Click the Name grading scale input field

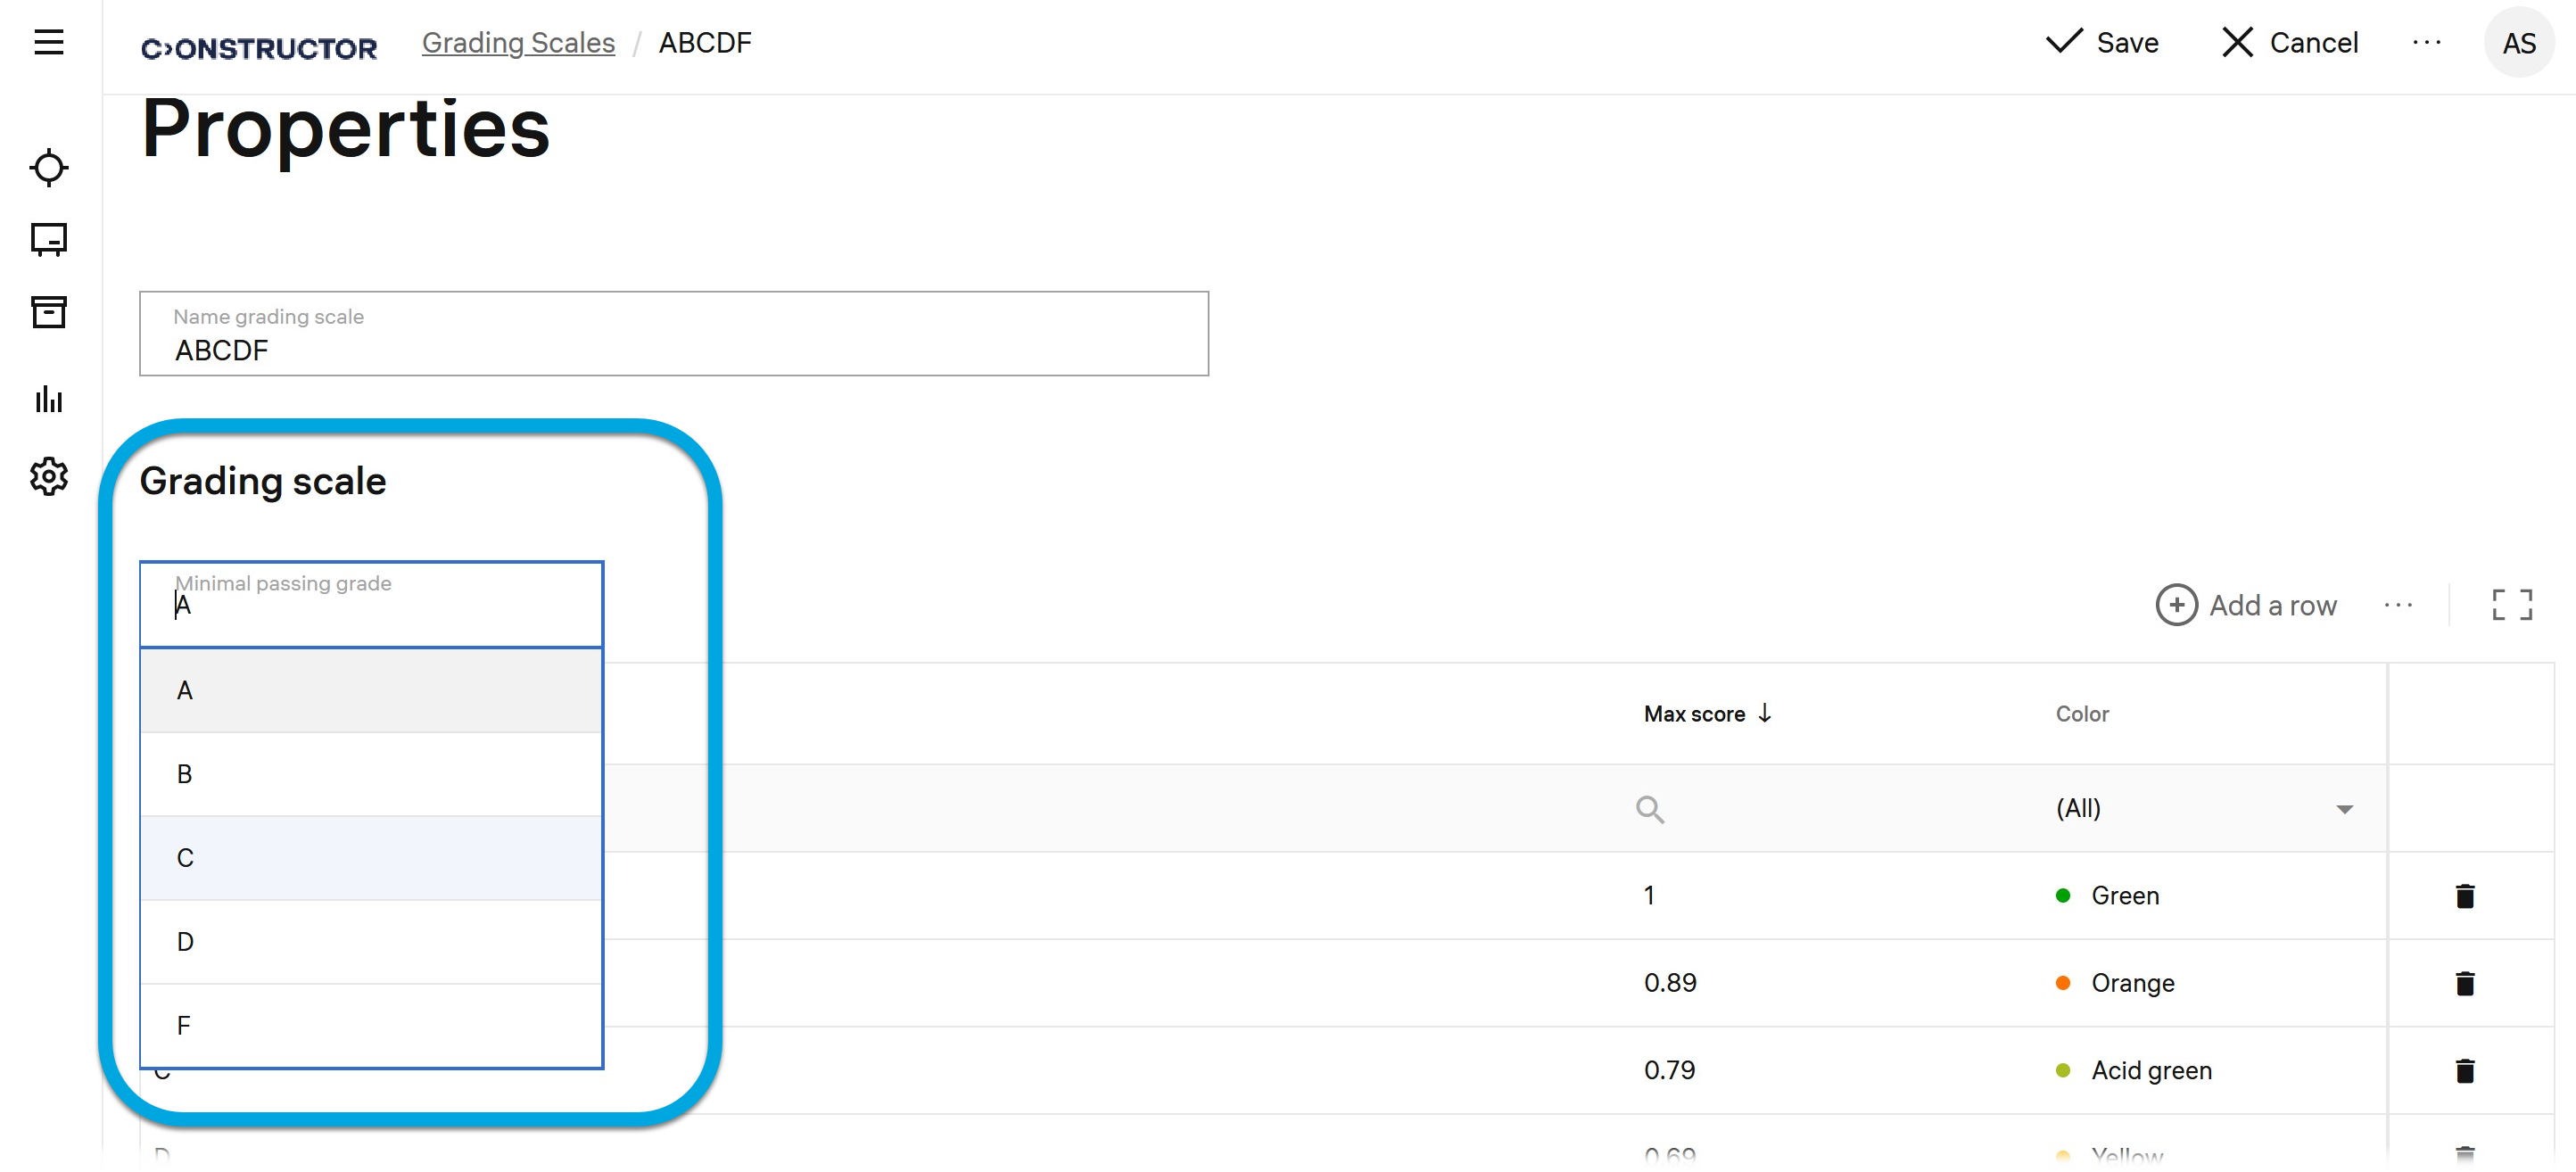tap(673, 334)
